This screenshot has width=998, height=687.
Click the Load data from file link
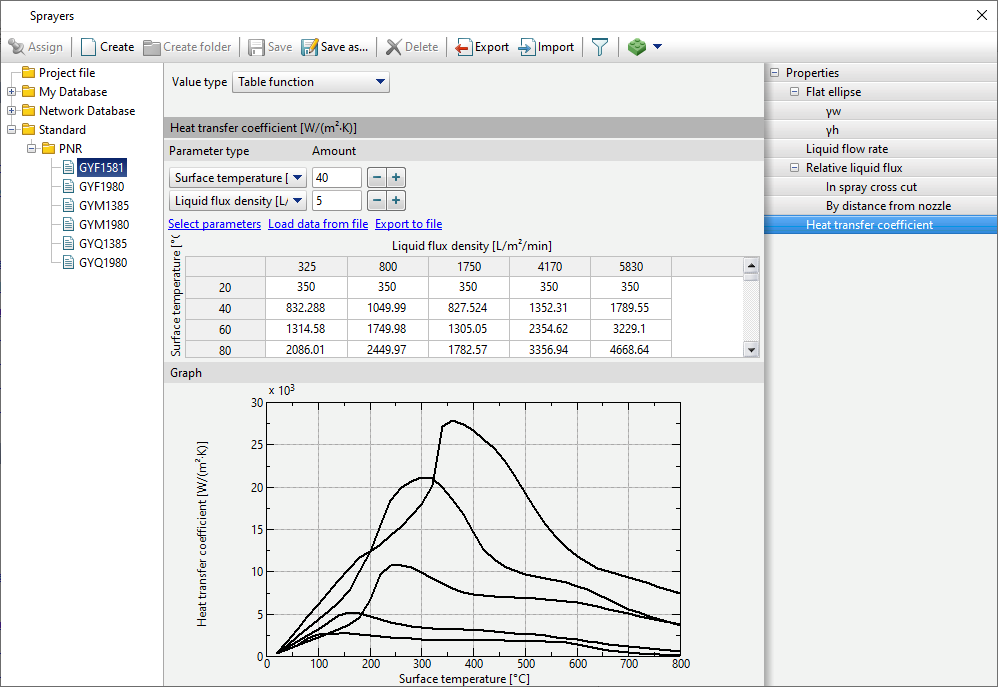tap(318, 224)
